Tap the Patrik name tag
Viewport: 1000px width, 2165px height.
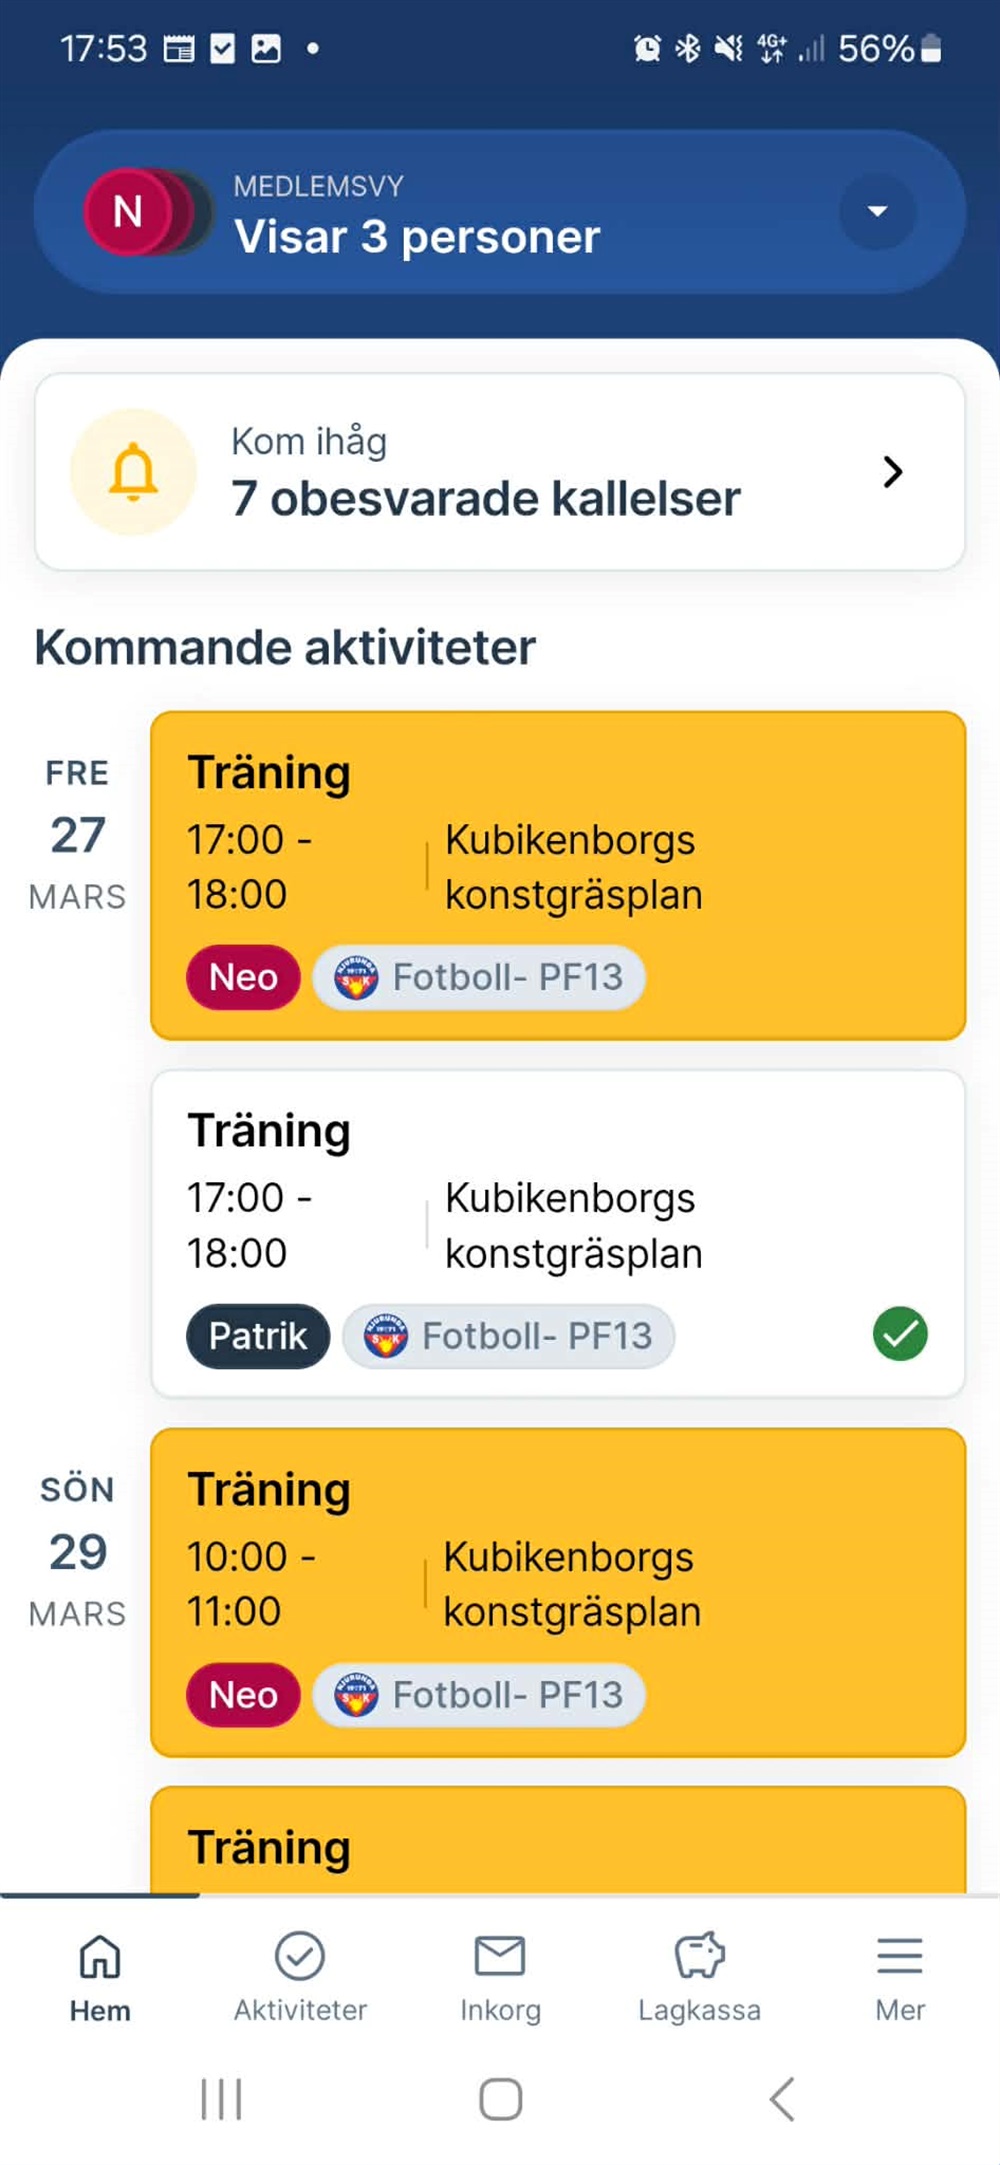258,1336
